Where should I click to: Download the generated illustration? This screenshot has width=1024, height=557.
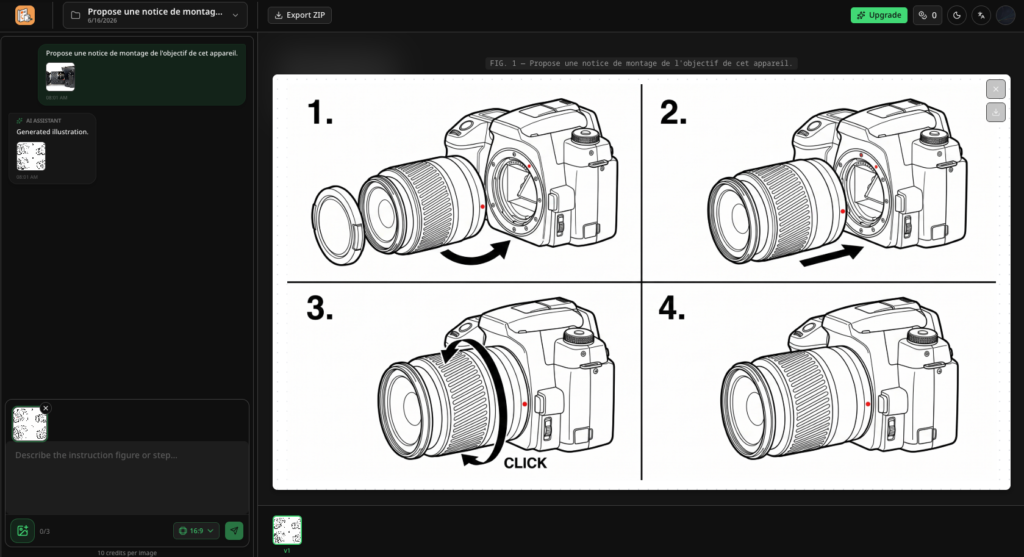(x=995, y=112)
